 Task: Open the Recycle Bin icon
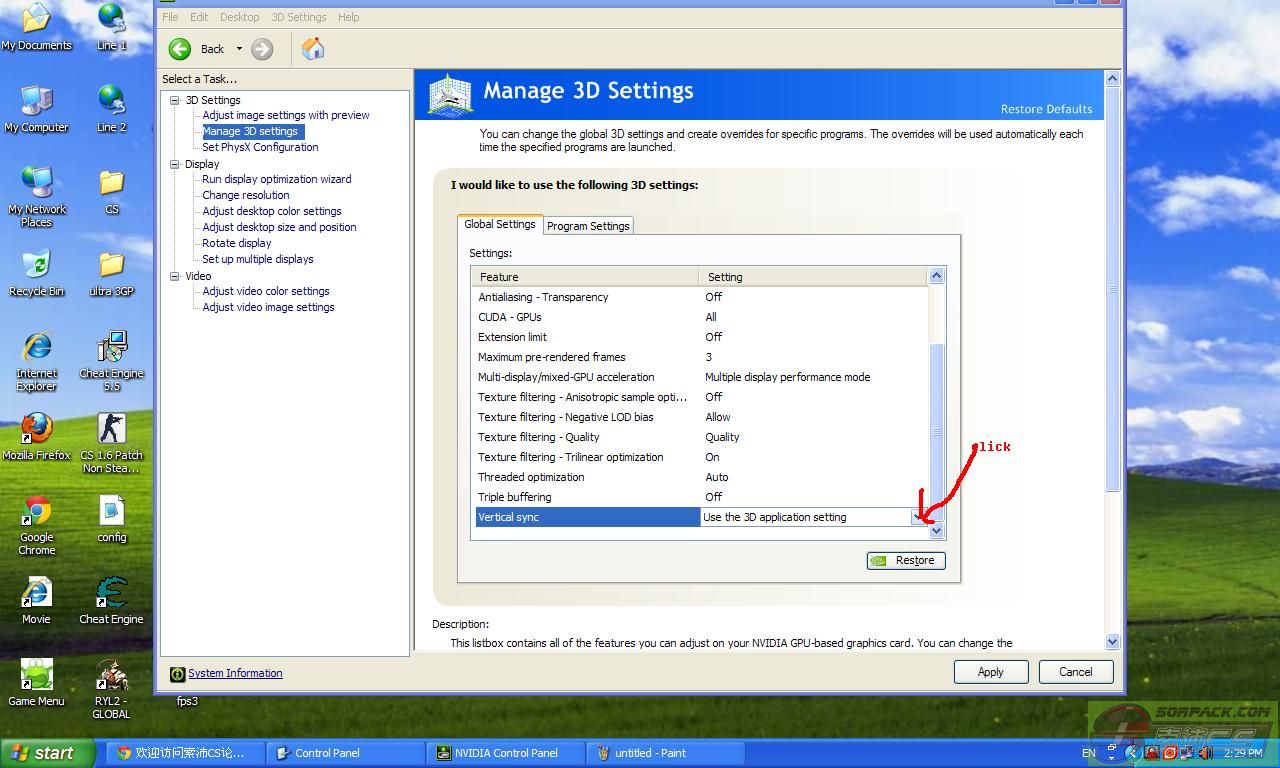tap(37, 266)
